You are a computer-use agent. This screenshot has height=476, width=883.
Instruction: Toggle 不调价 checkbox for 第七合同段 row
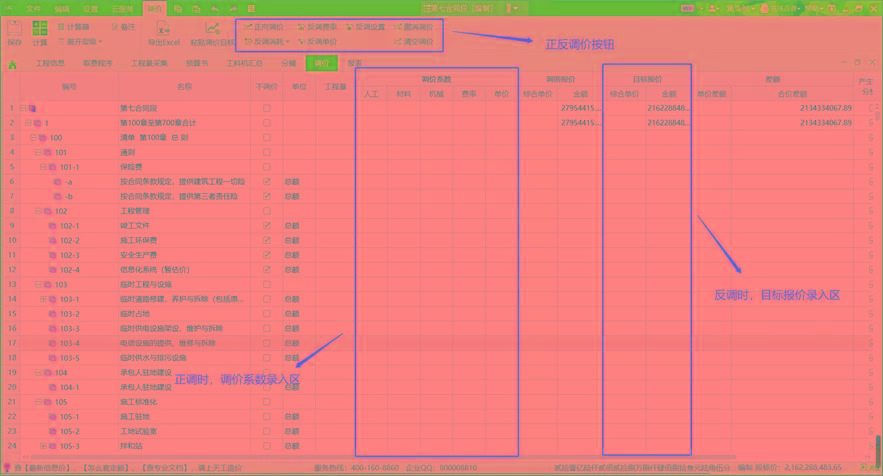(267, 108)
